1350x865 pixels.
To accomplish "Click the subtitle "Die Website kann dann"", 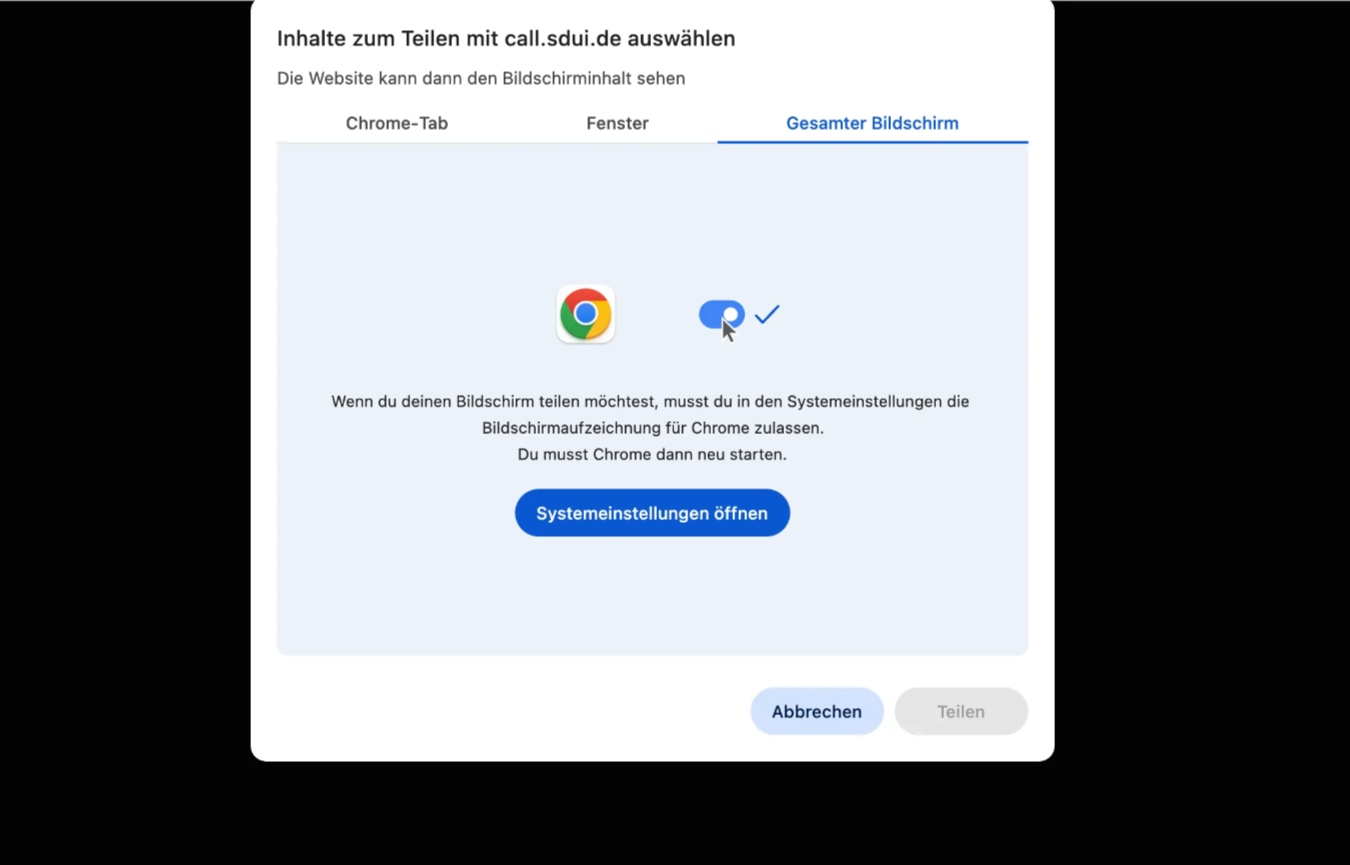I will 370,78.
